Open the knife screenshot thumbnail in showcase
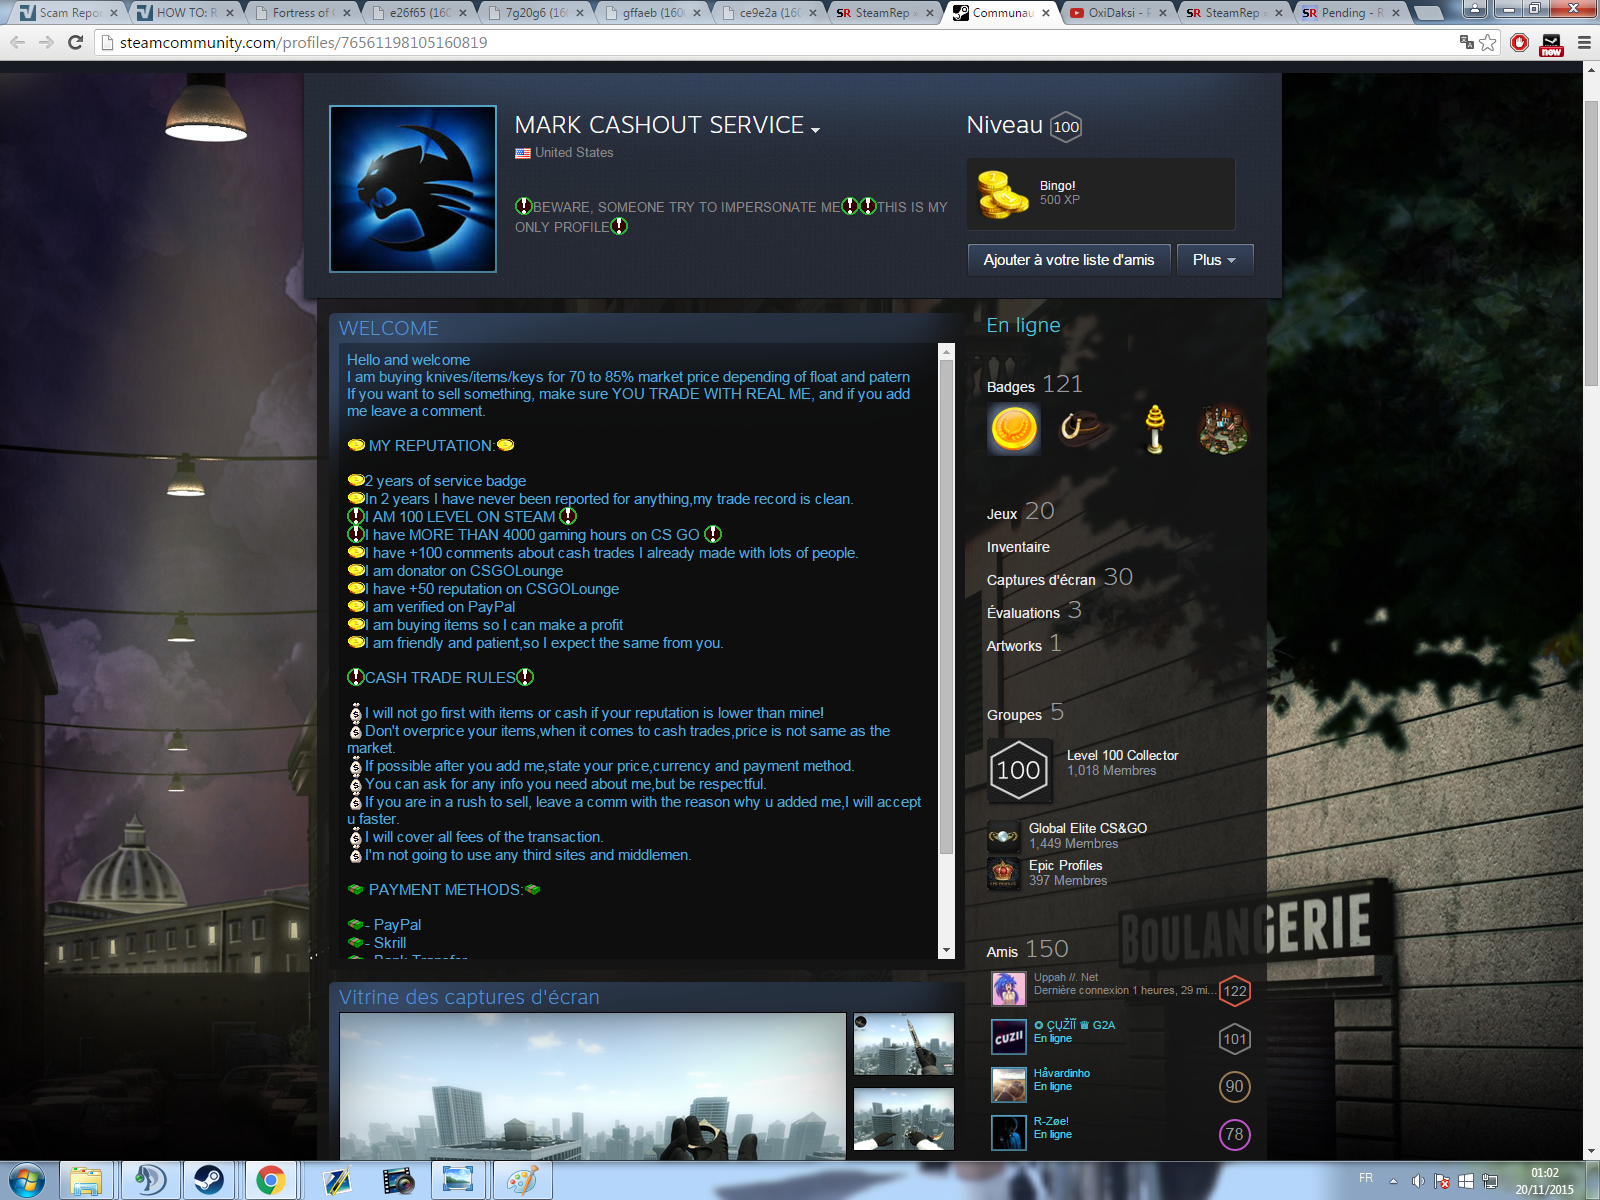 [x=903, y=1044]
